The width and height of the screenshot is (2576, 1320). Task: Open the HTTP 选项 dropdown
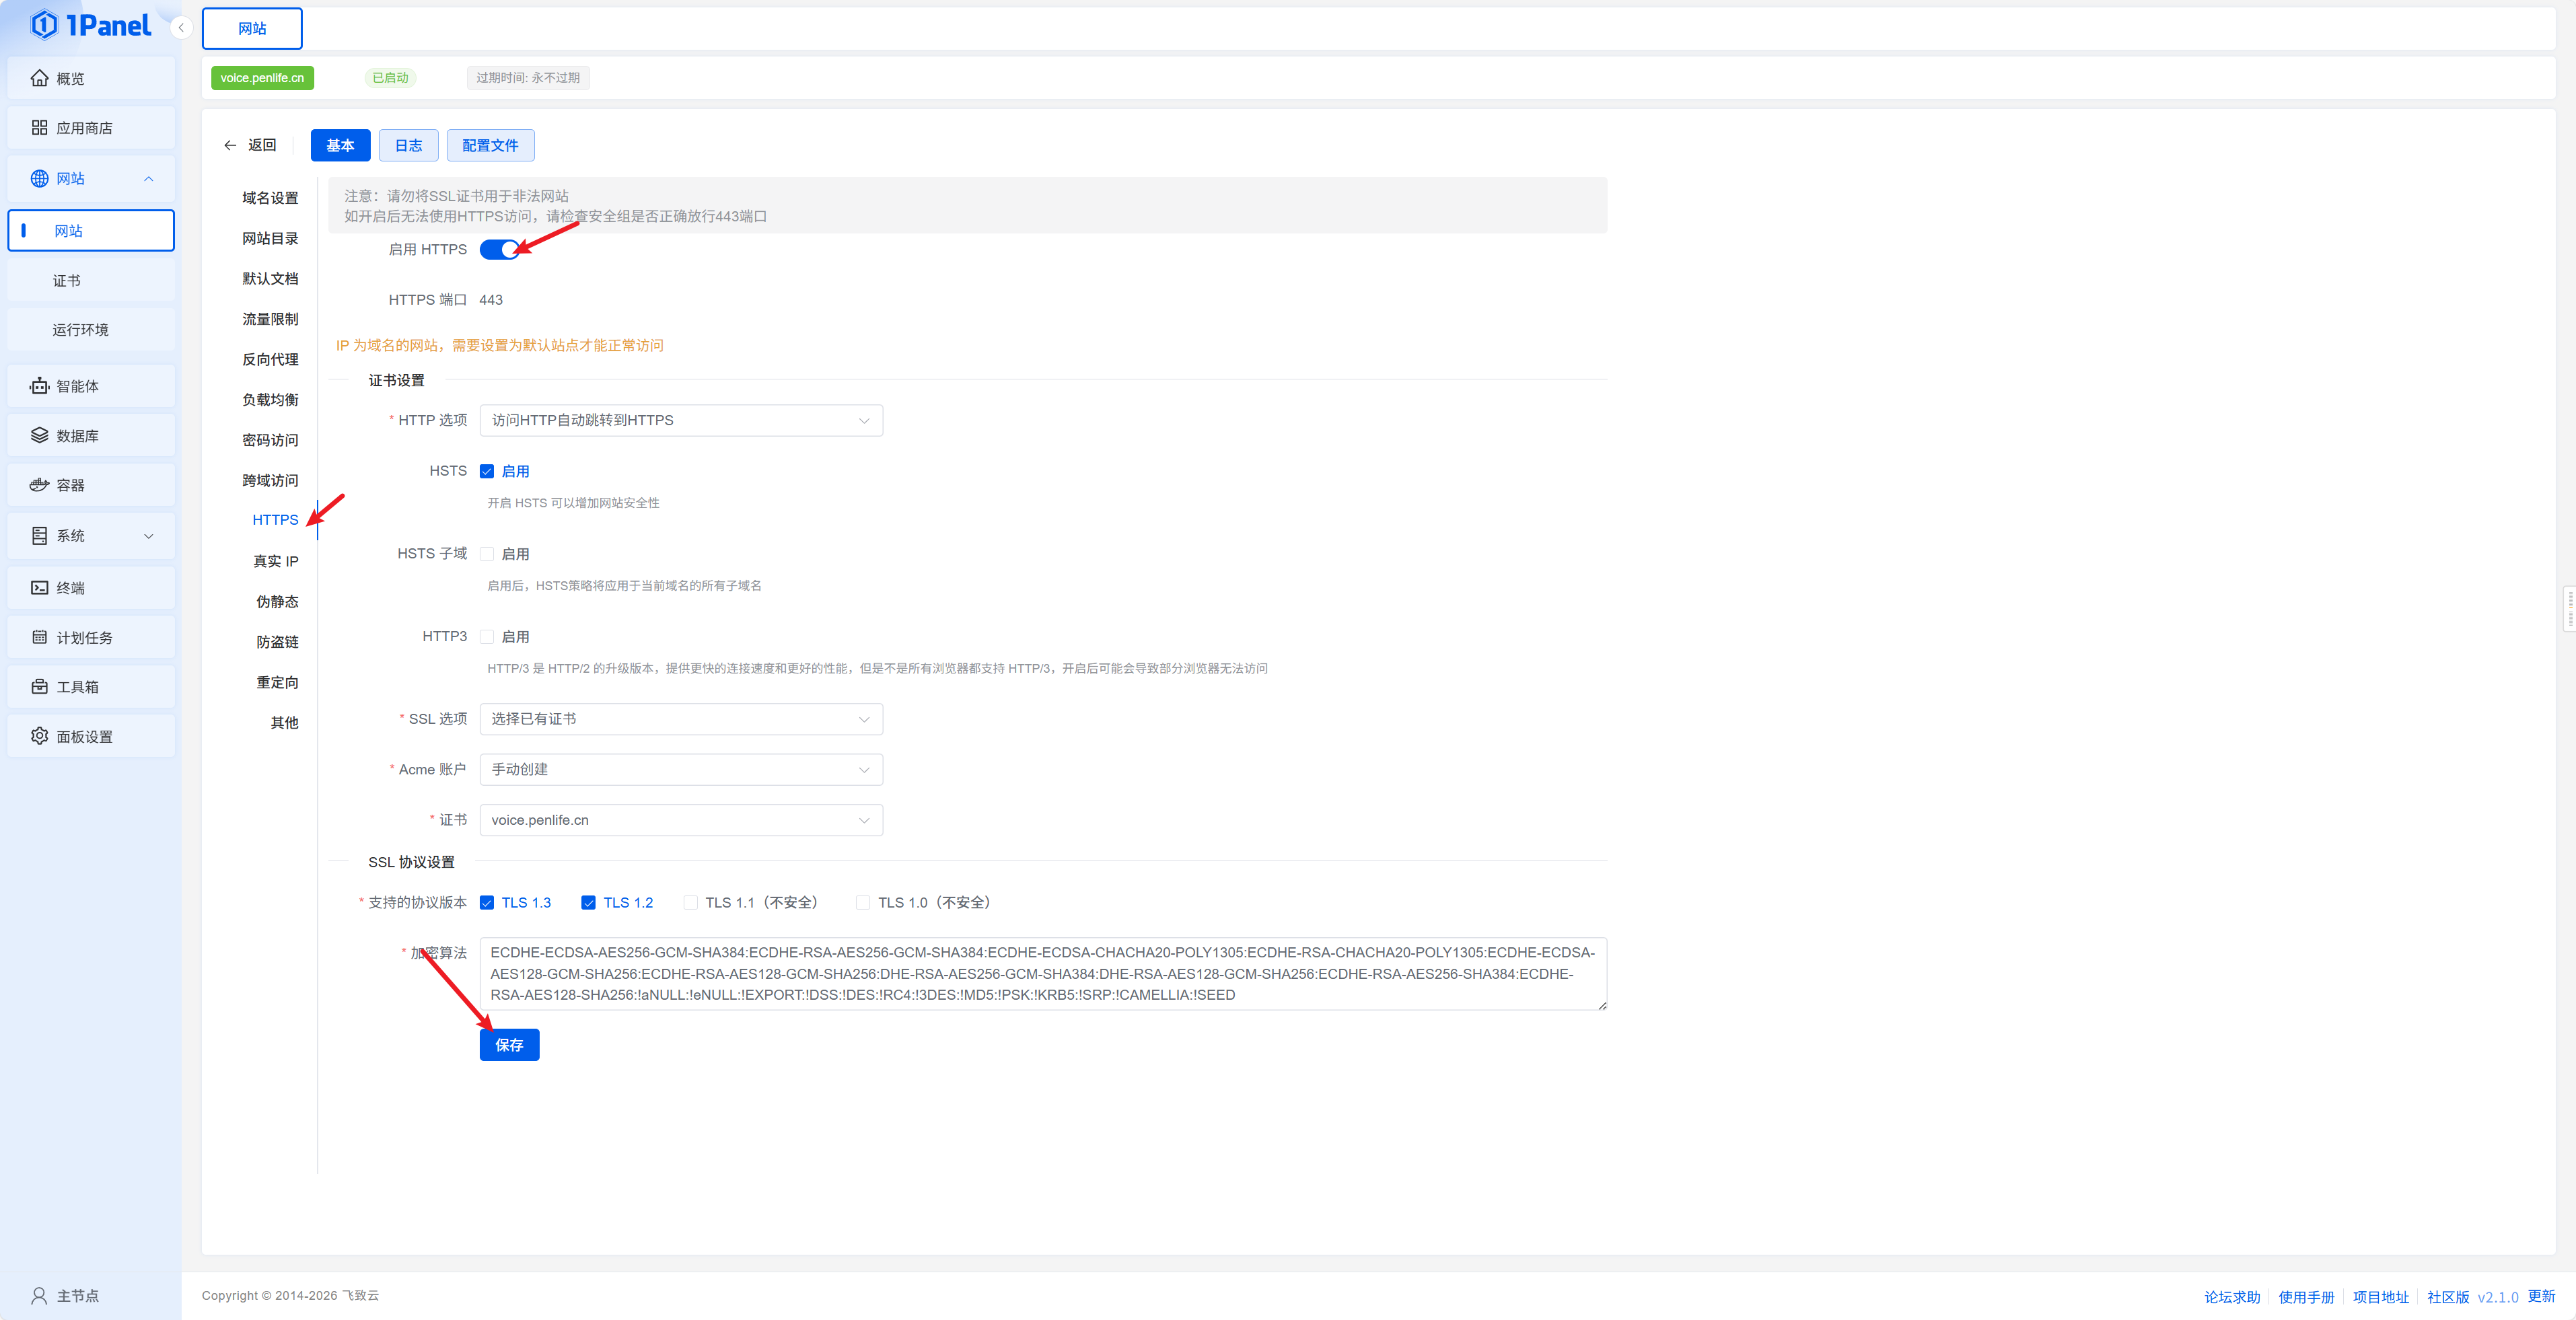pos(681,420)
